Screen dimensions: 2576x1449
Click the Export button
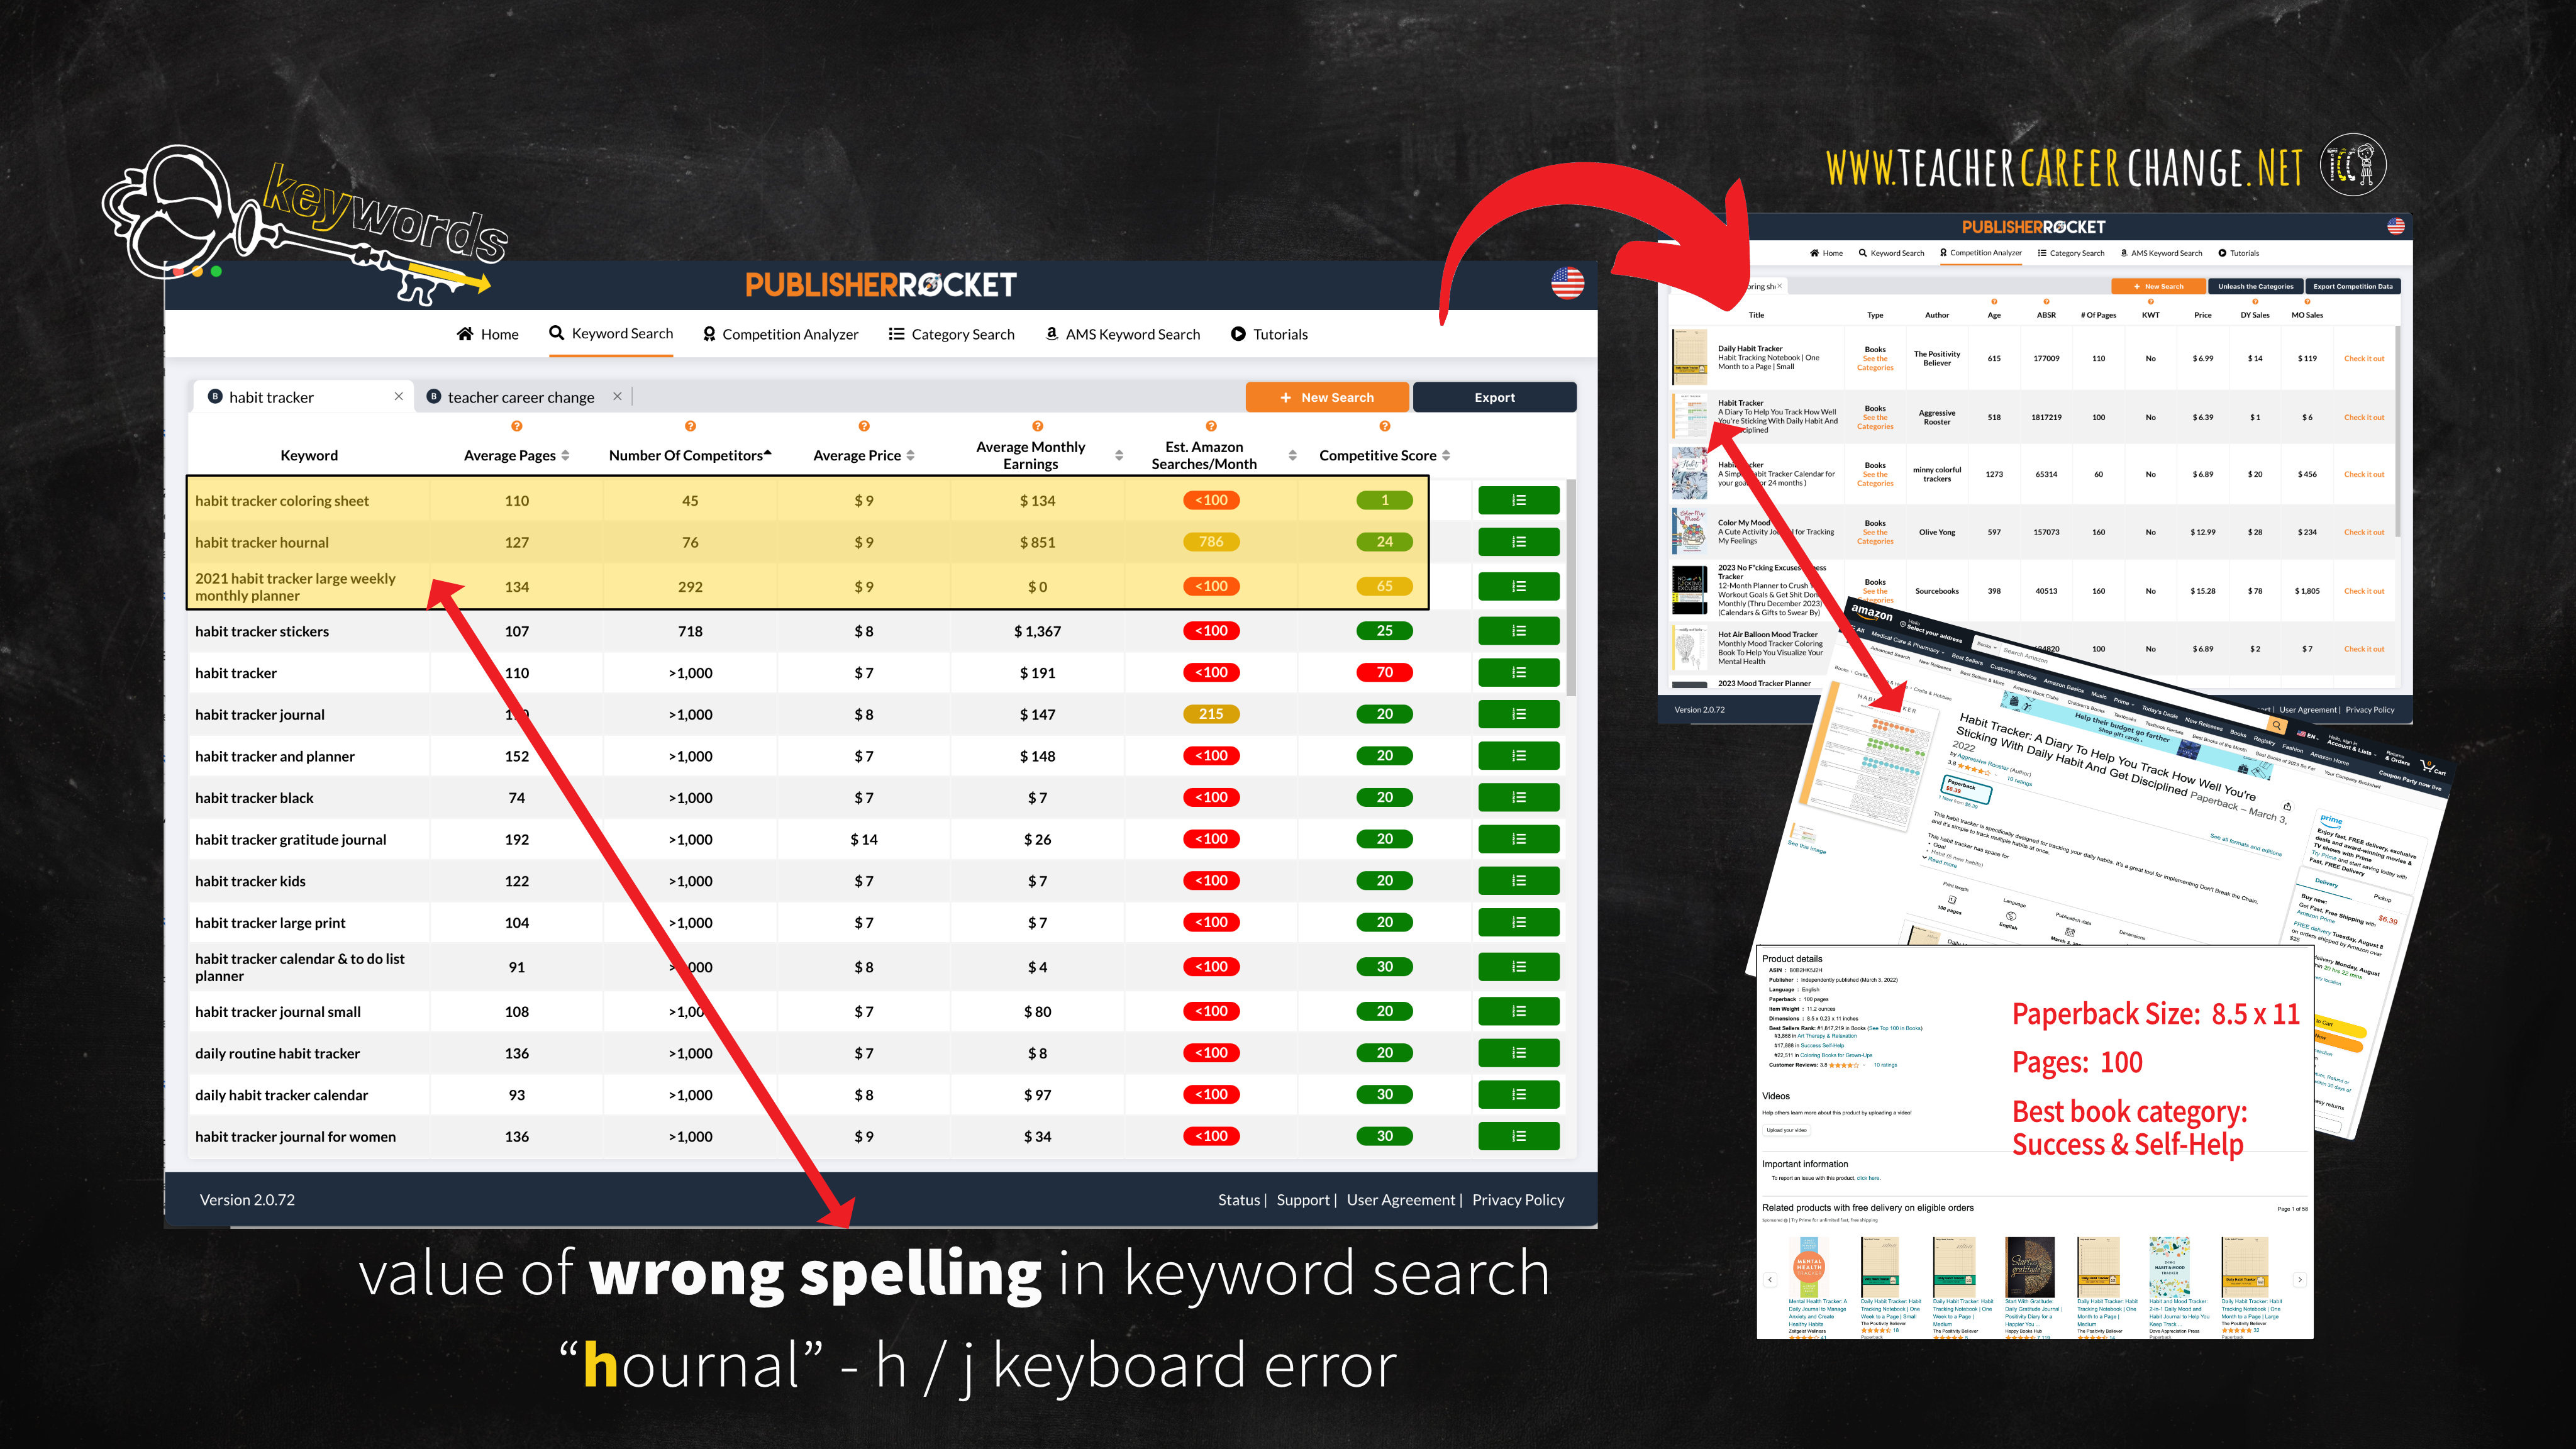[1494, 397]
